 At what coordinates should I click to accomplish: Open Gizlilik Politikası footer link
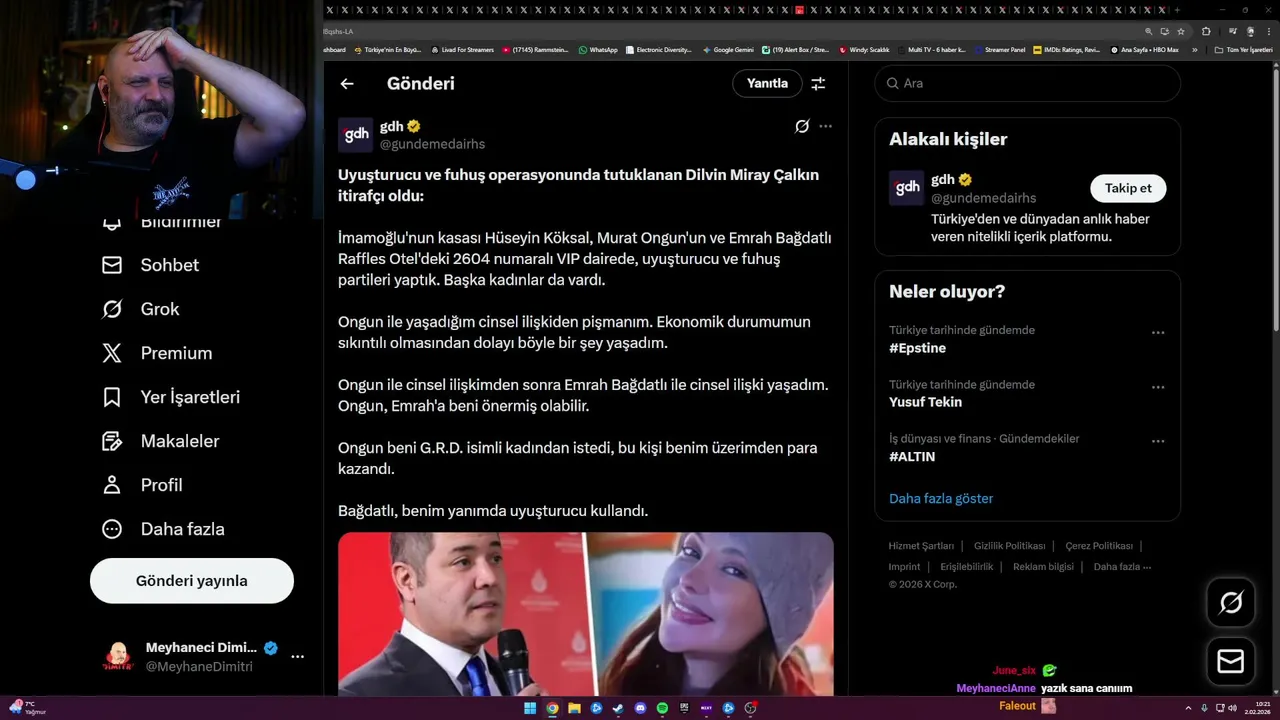coord(1009,546)
